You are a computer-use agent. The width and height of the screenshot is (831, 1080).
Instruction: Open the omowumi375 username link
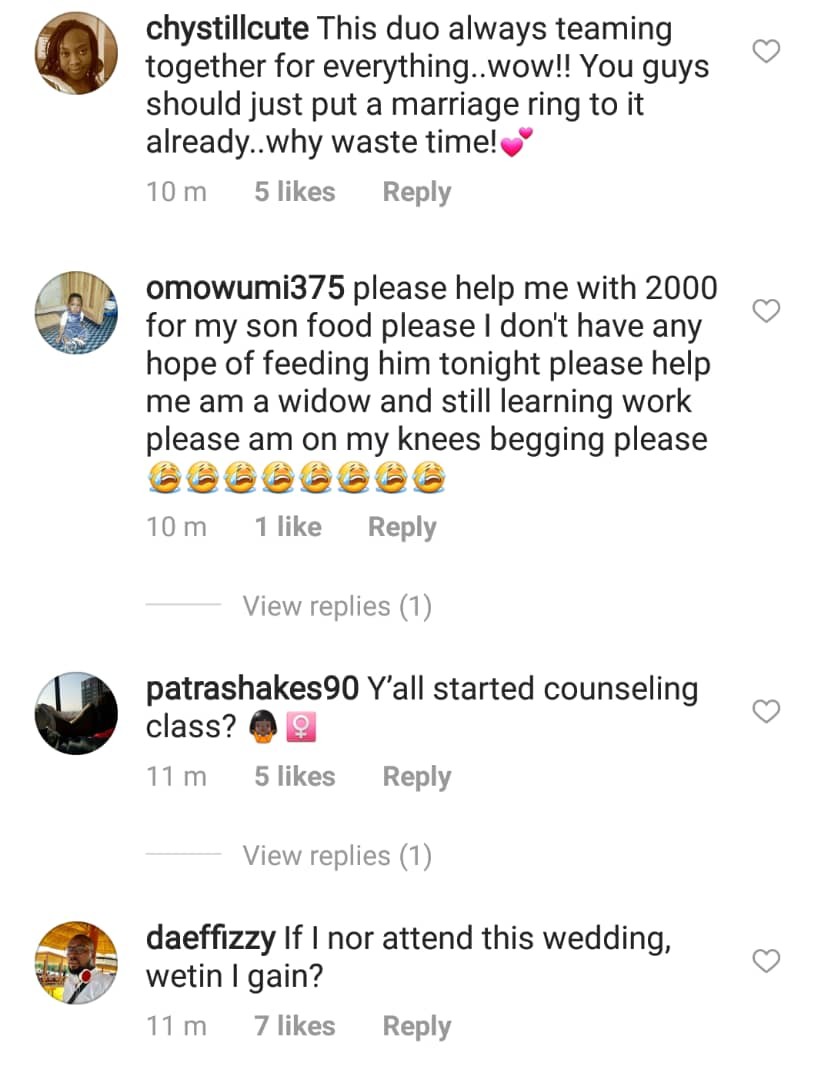click(x=245, y=289)
